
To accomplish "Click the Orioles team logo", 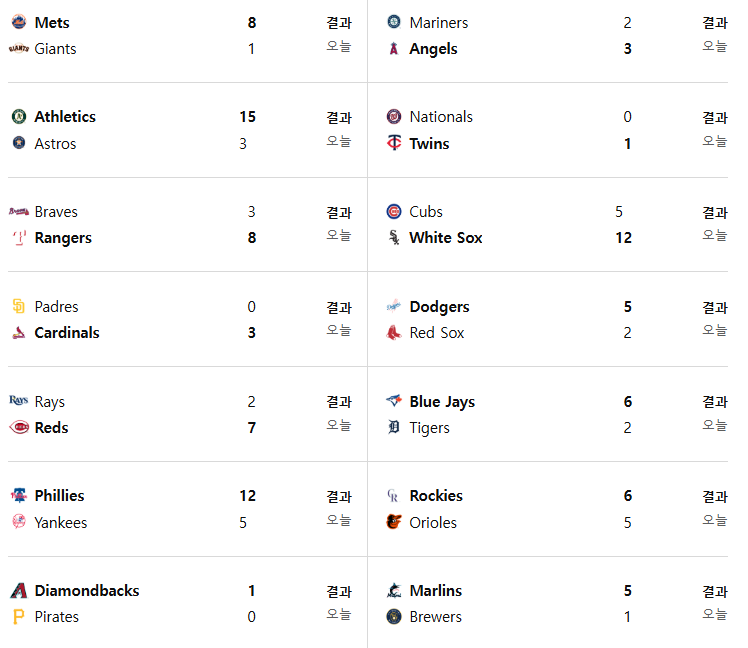I will (x=394, y=522).
